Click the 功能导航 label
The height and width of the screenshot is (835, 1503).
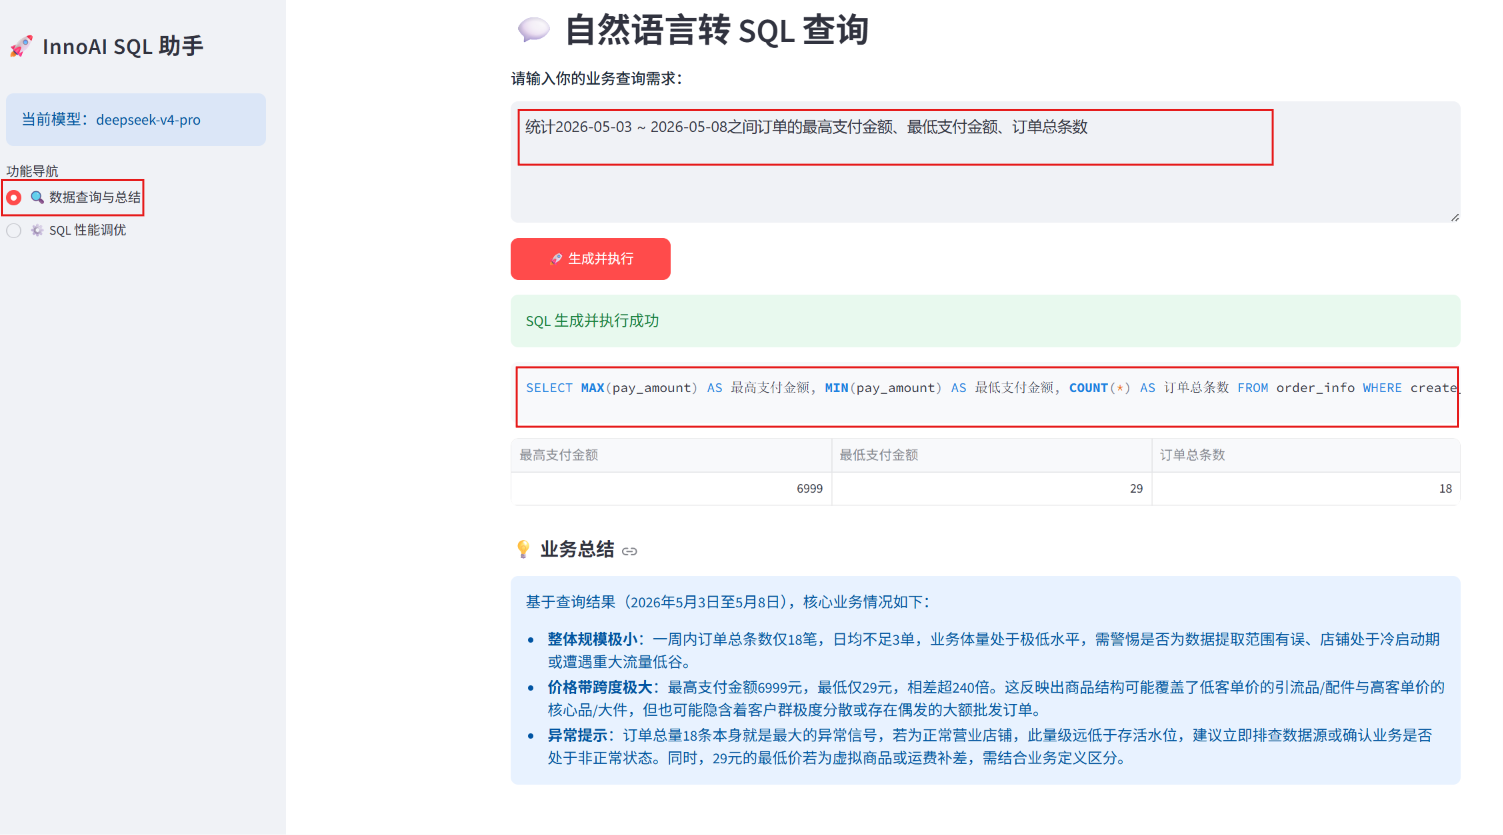(32, 171)
